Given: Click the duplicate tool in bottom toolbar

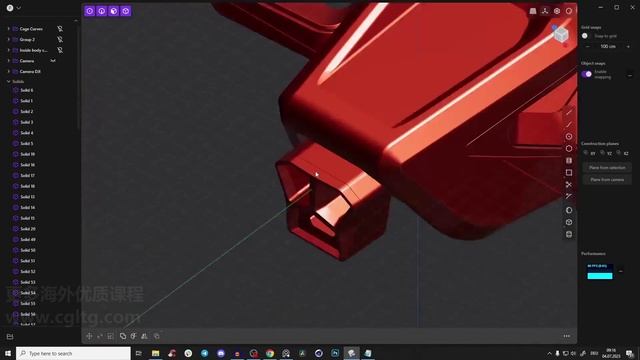Looking at the screenshot, I should pos(156,336).
